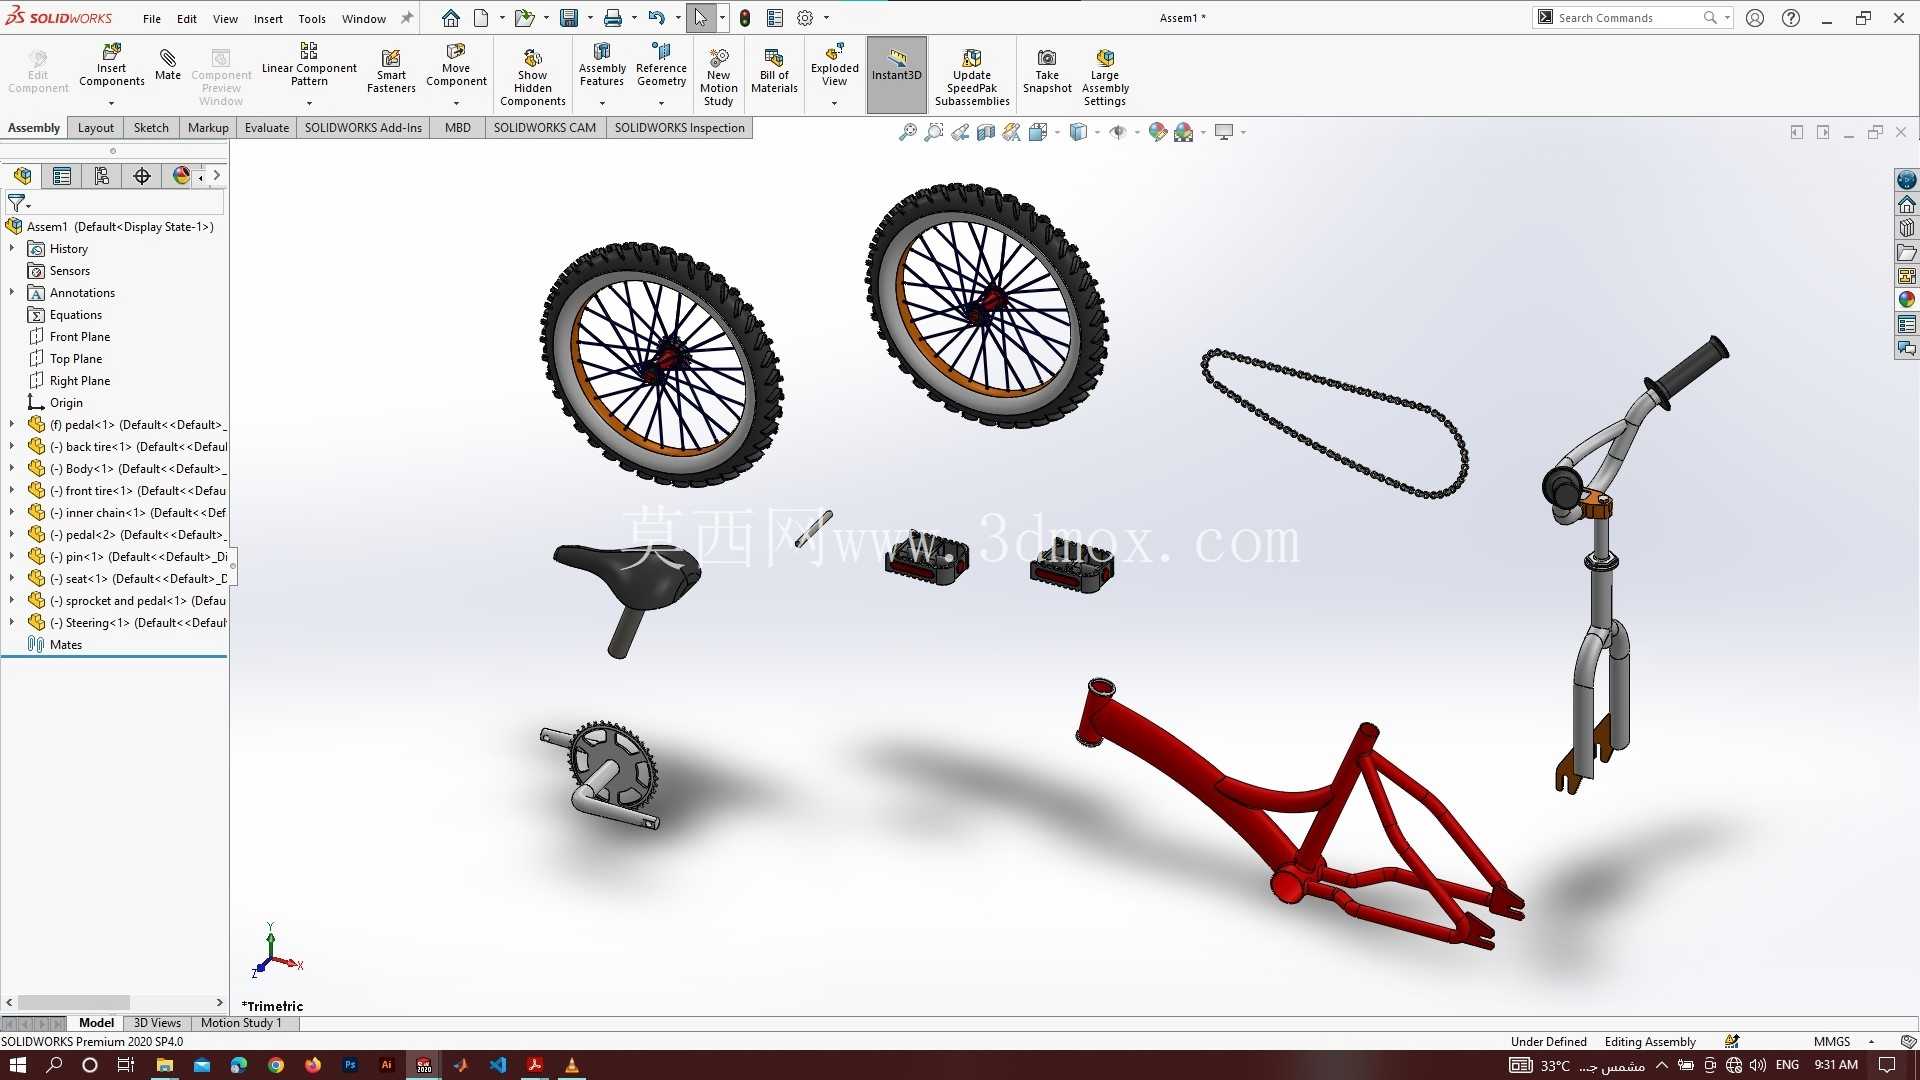Open Chrome from the taskbar
1920x1080 pixels.
click(276, 1065)
